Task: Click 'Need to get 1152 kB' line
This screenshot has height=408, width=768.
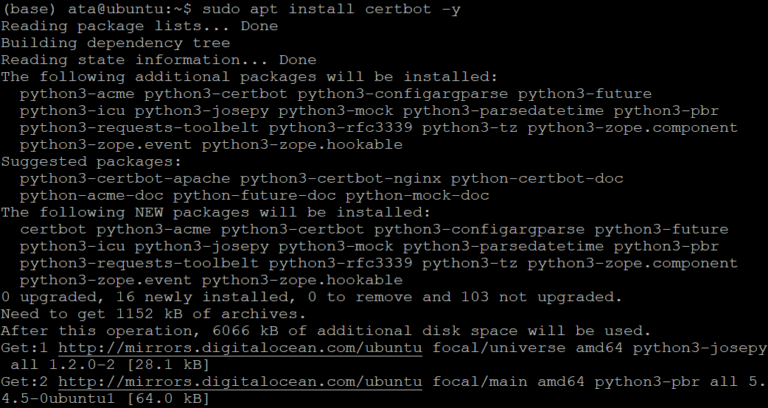Action: pyautogui.click(x=154, y=314)
